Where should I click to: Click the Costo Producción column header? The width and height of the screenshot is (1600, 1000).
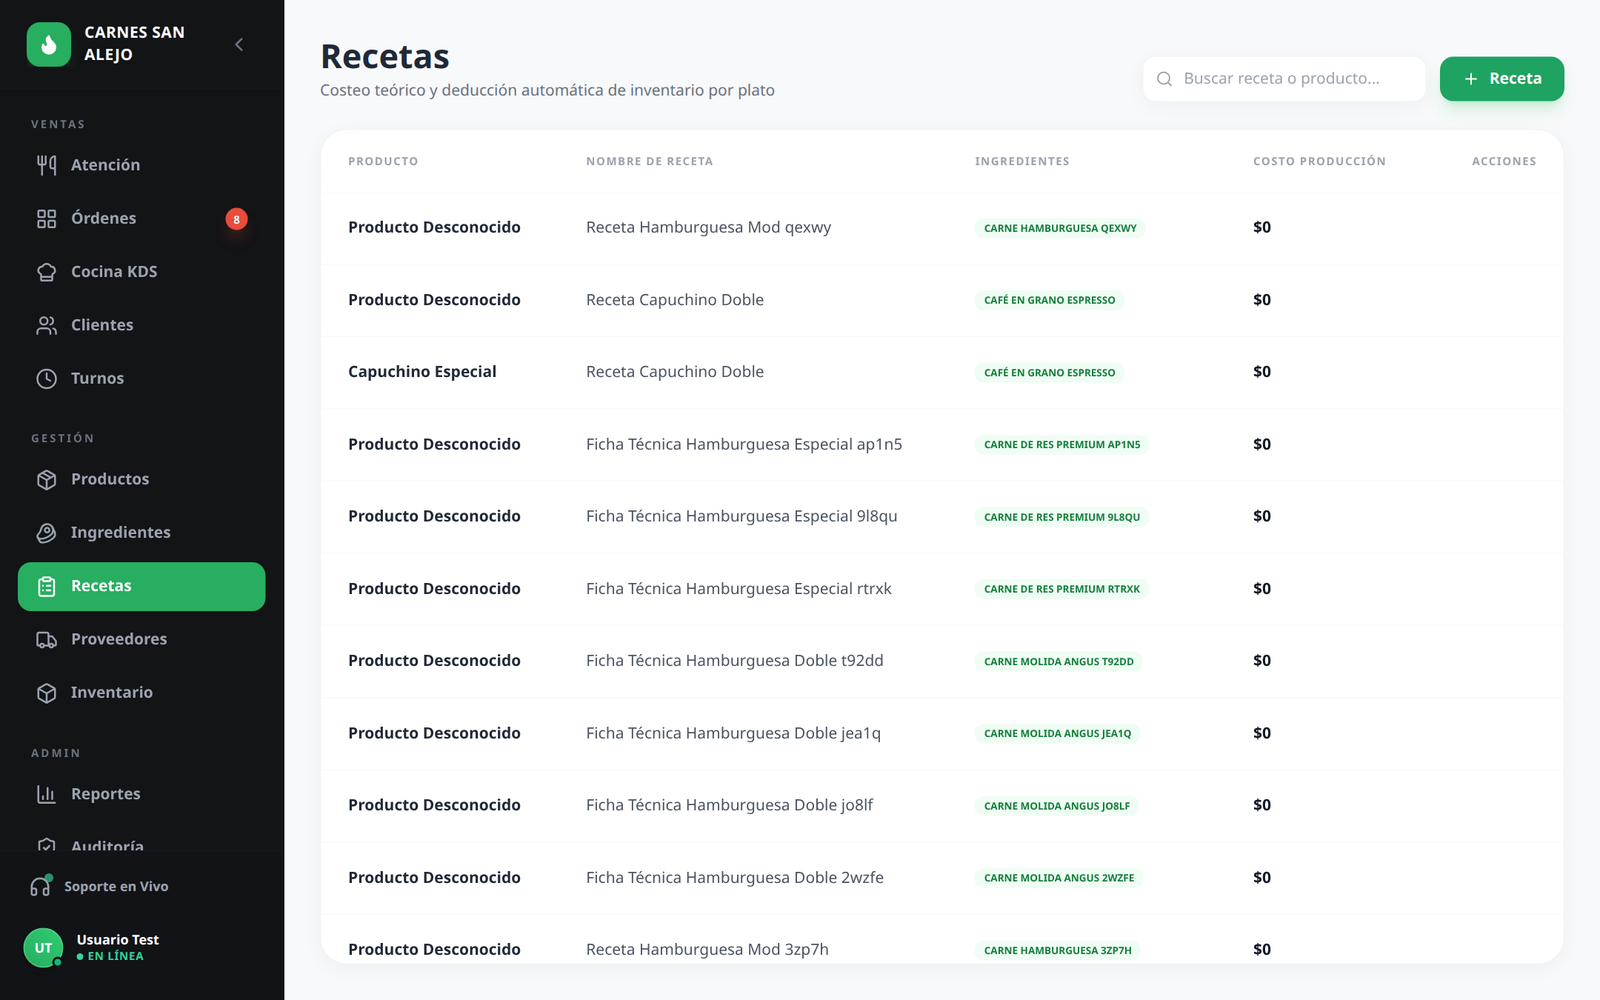pyautogui.click(x=1319, y=161)
